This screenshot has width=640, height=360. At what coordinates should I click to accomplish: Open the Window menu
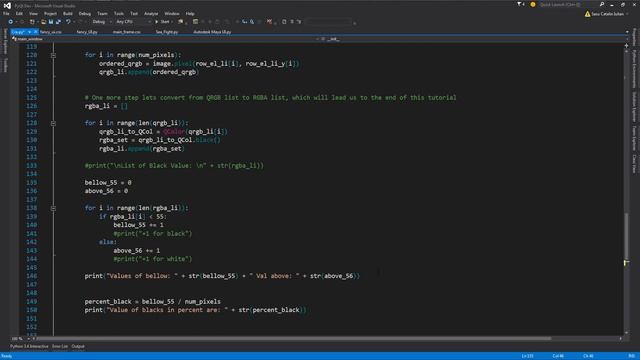click(x=172, y=13)
